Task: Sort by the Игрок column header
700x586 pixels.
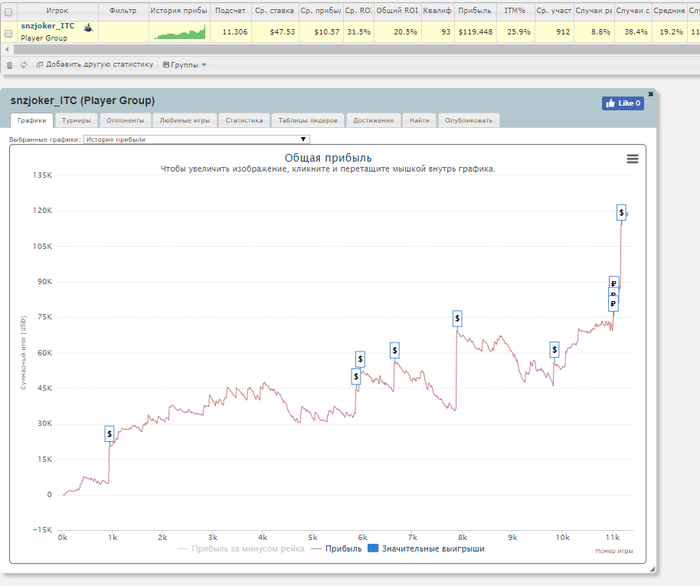Action: click(57, 11)
